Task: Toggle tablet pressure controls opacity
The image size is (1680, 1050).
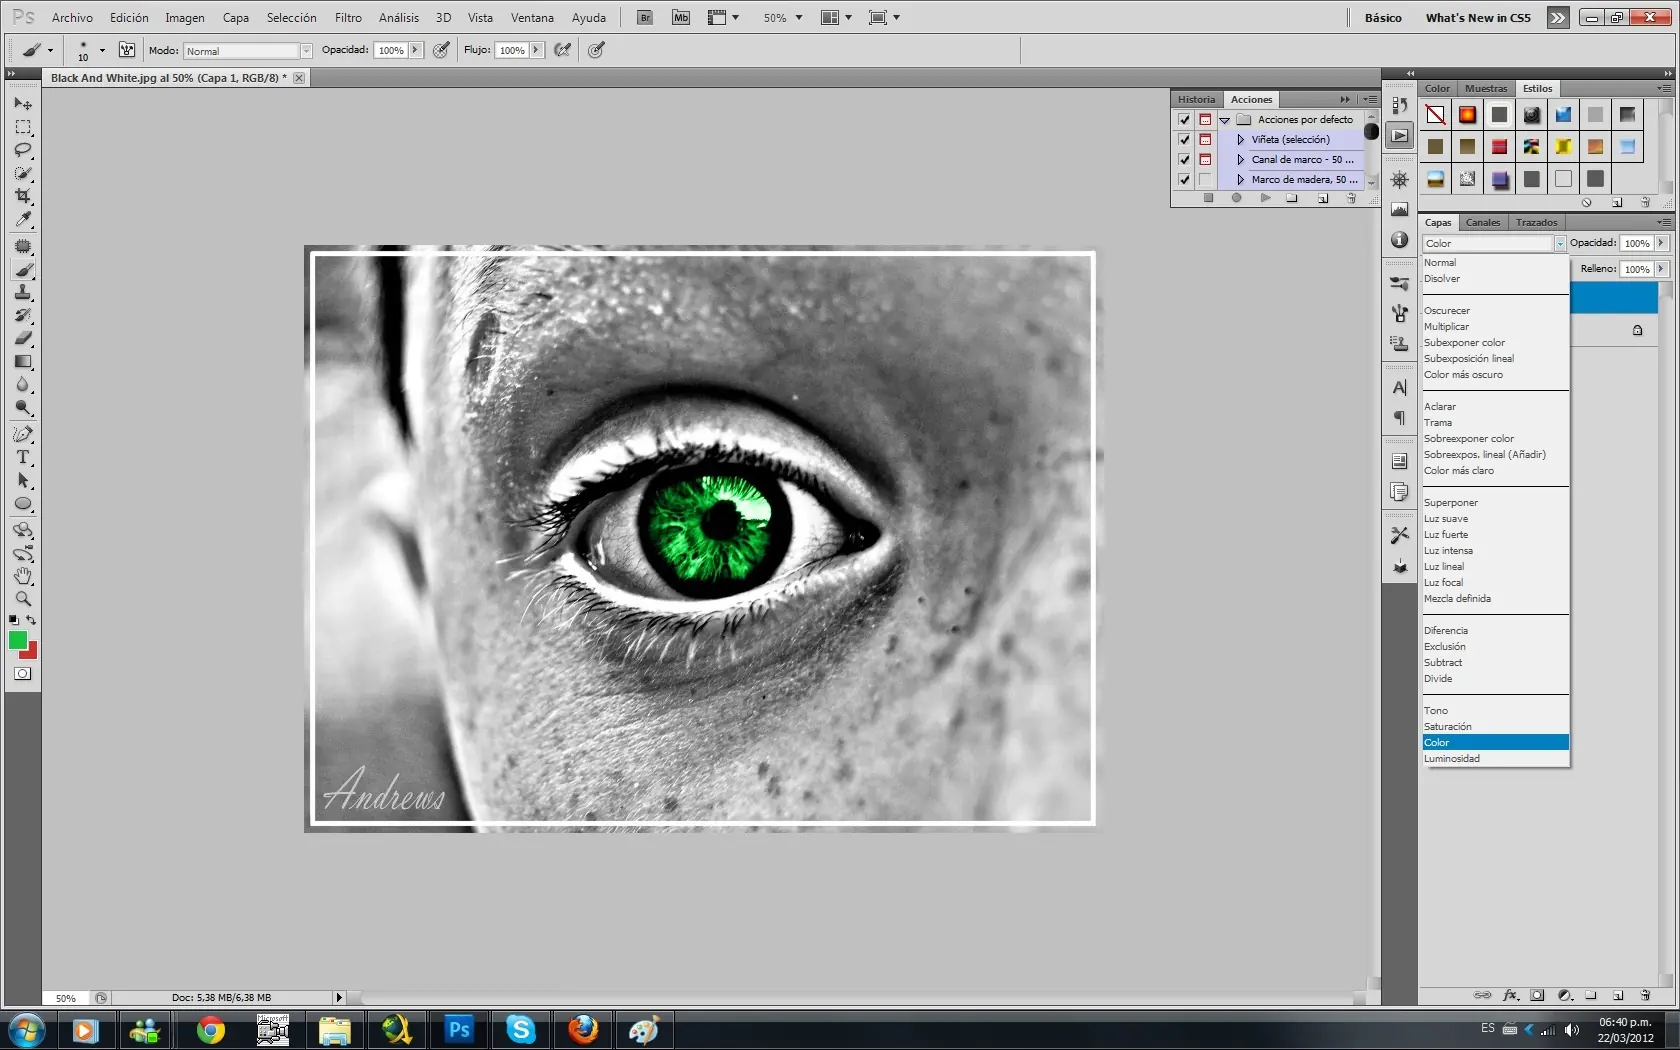Action: (x=441, y=50)
